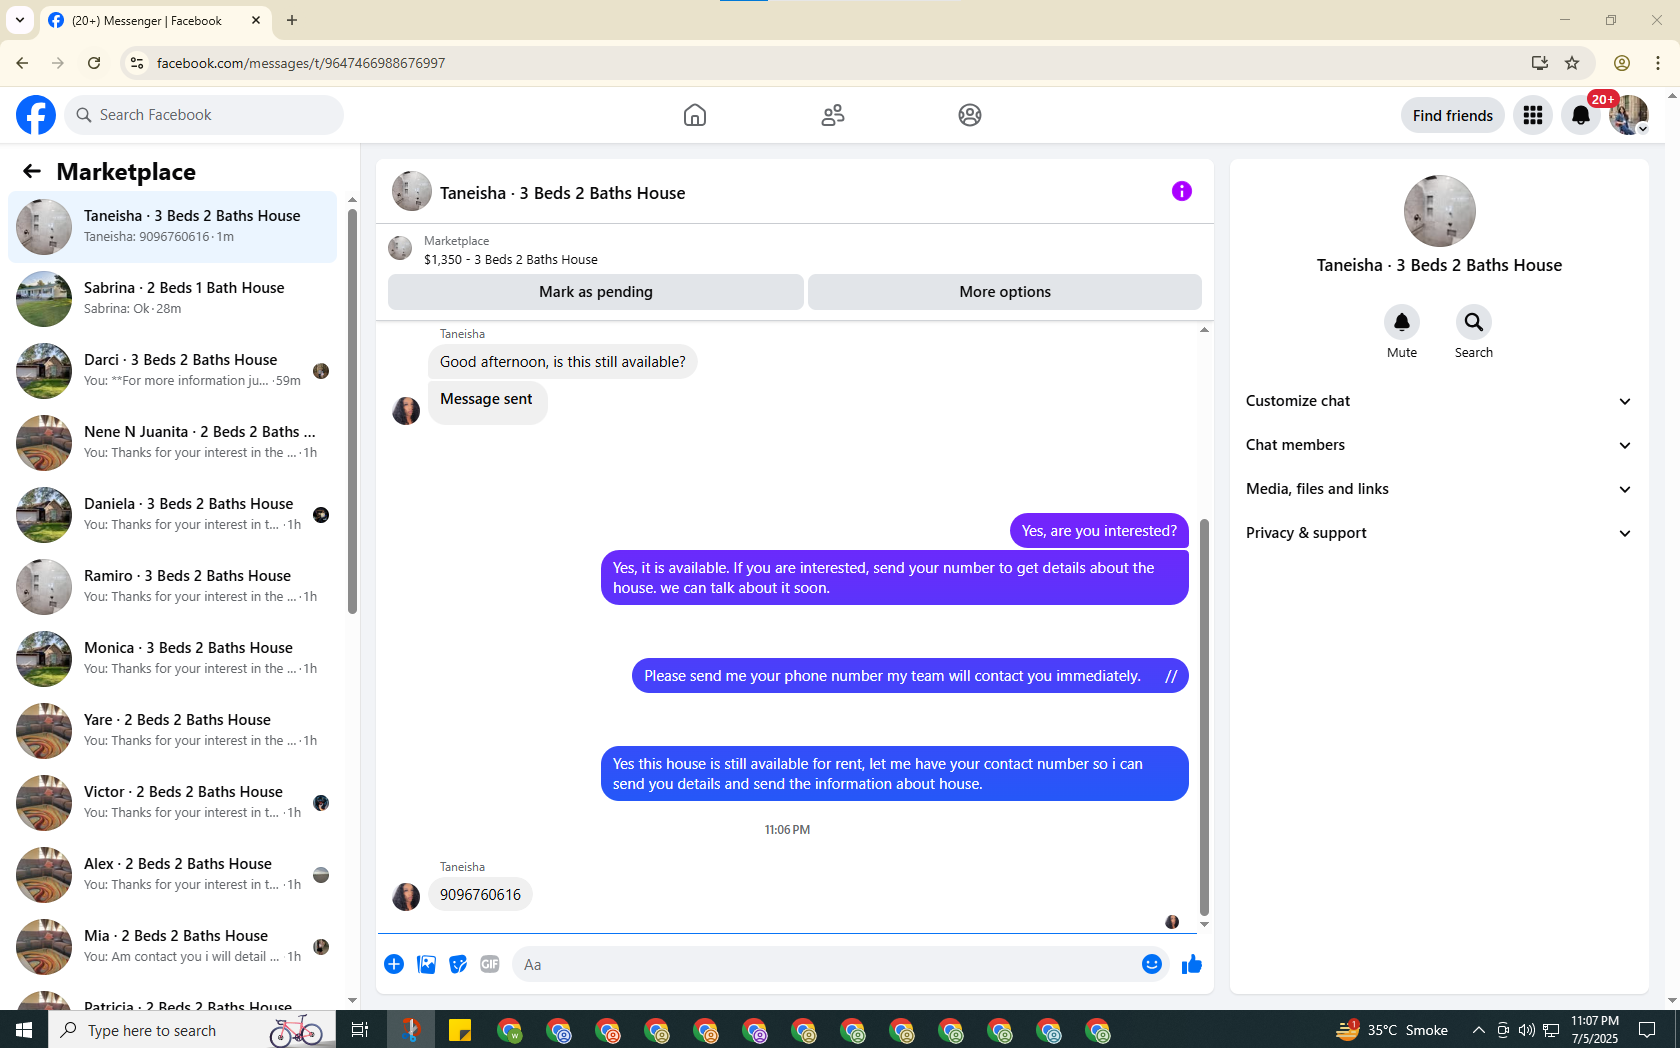Expand Customize chat section
This screenshot has width=1680, height=1048.
[1439, 401]
